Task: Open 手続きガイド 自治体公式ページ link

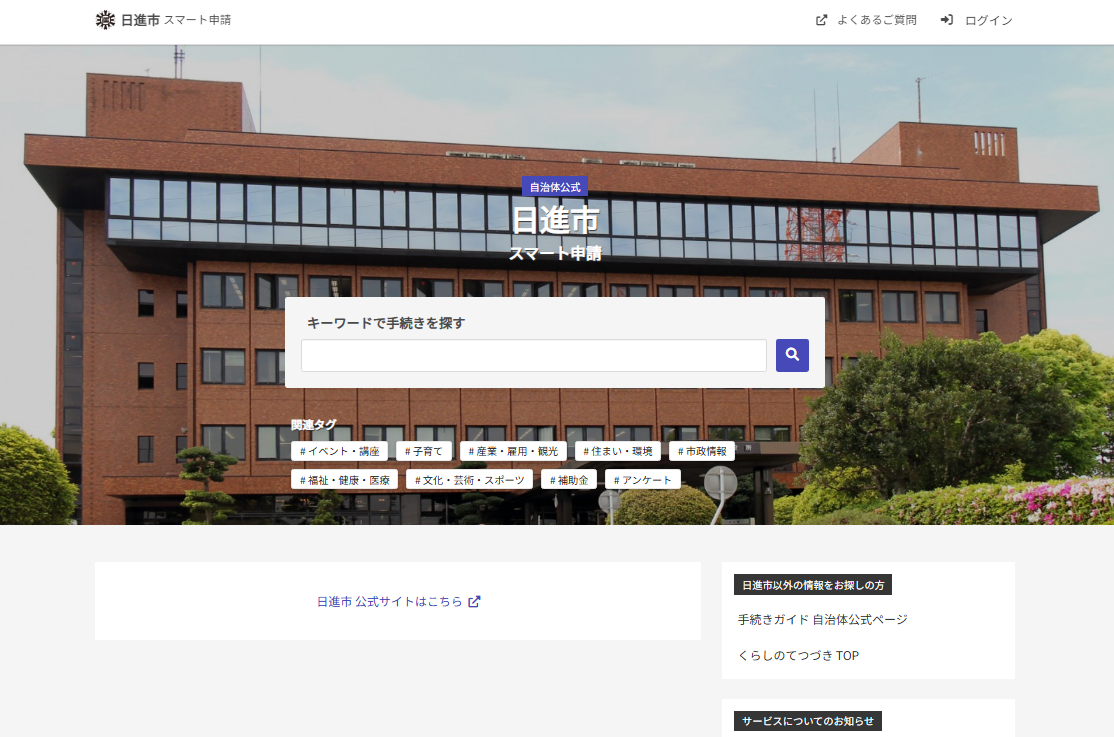Action: coord(823,620)
